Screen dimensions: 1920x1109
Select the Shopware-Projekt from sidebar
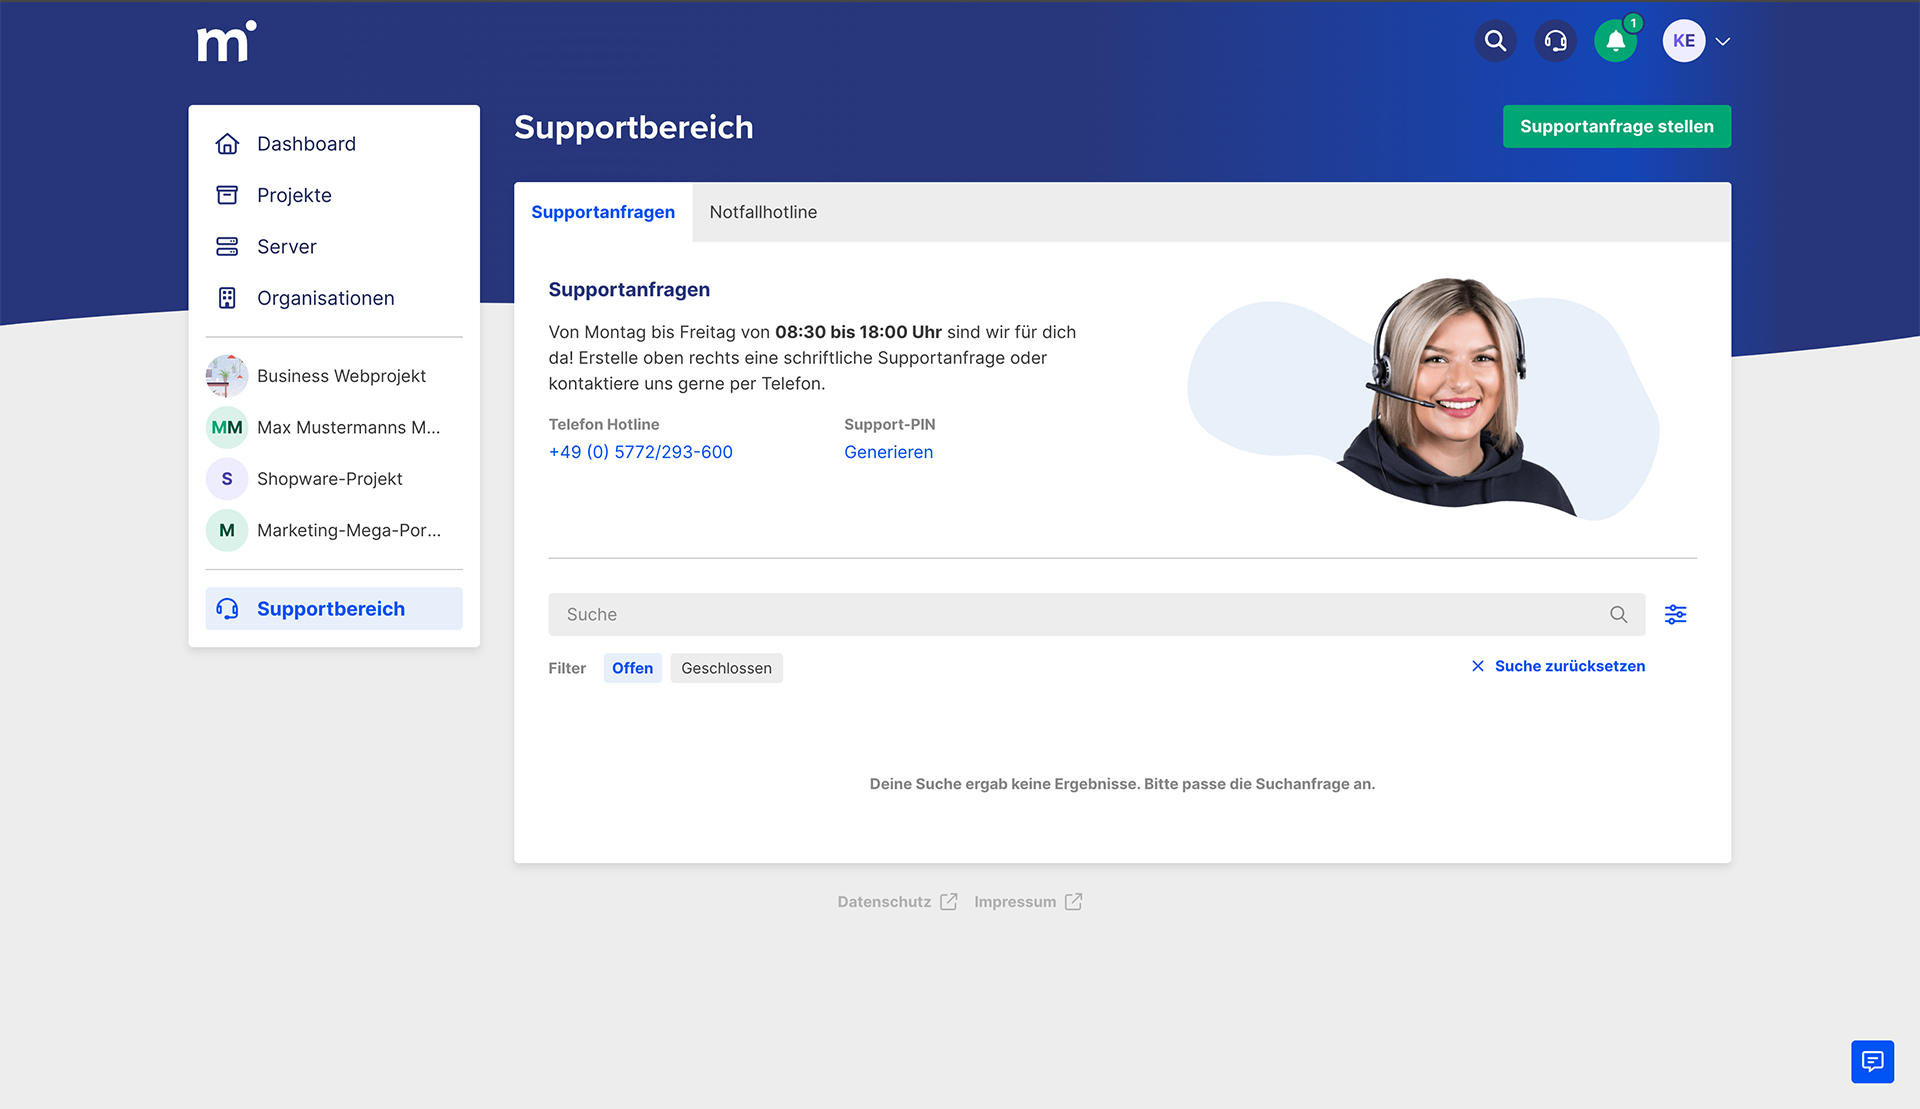[328, 478]
